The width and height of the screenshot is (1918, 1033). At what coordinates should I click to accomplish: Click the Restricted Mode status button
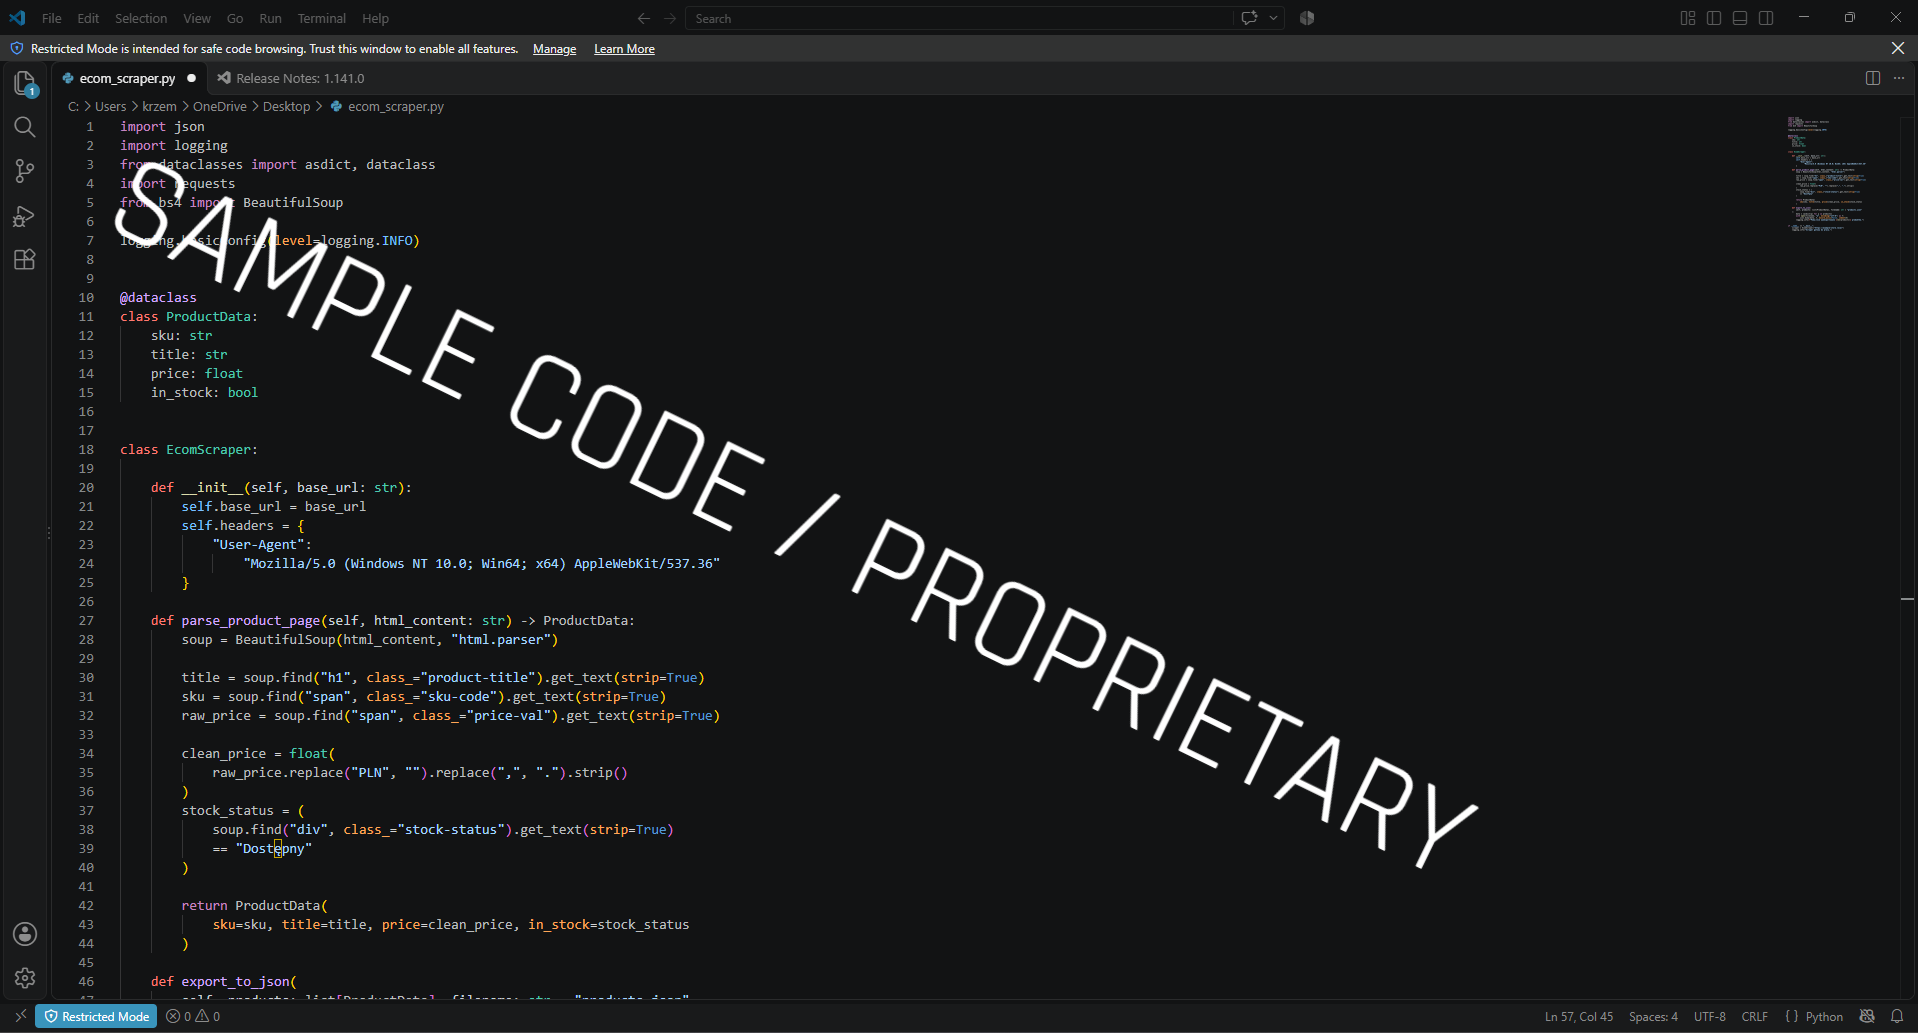pos(96,1016)
